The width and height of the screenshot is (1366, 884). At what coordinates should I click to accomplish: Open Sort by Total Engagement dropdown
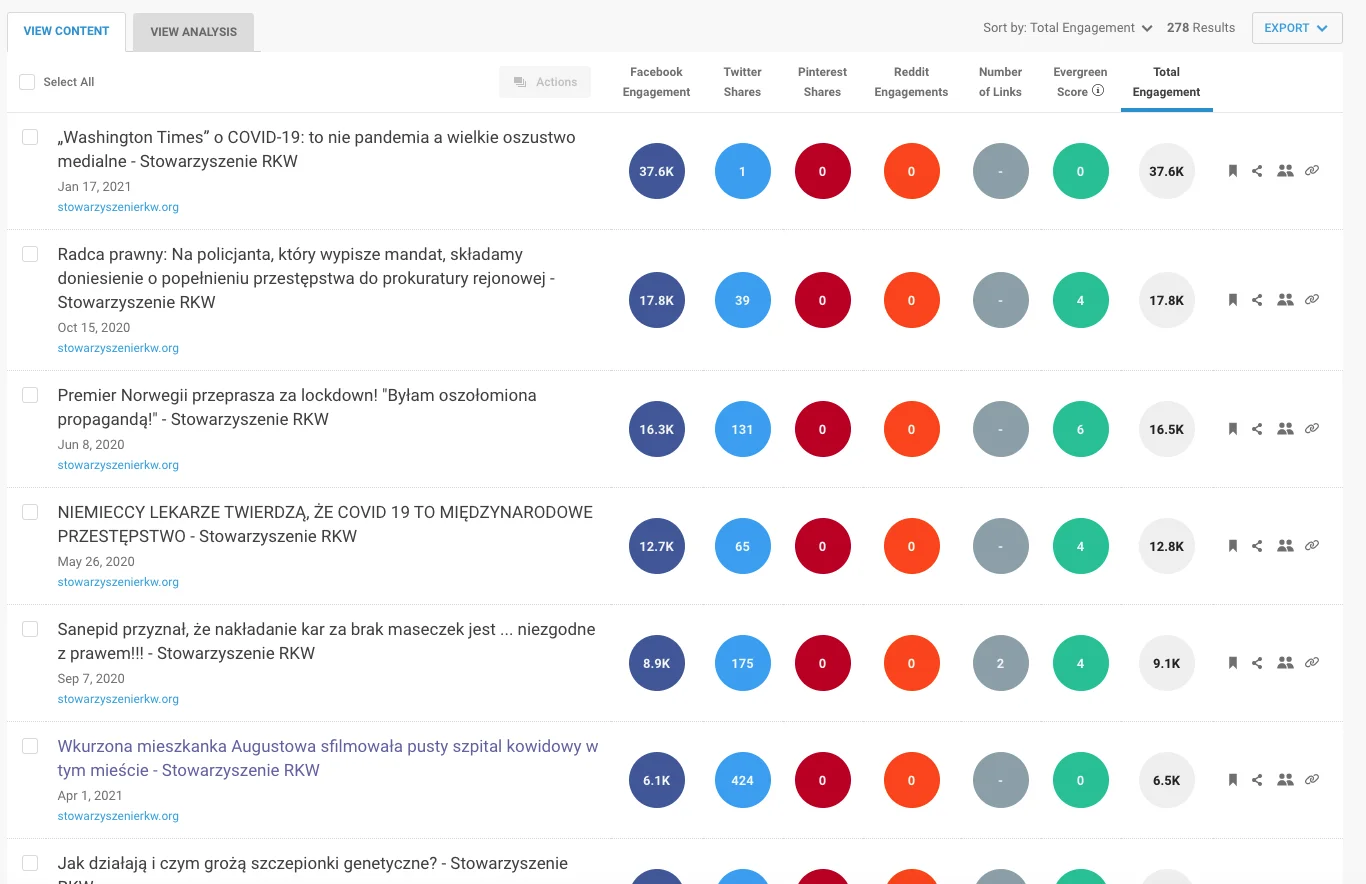(1067, 28)
